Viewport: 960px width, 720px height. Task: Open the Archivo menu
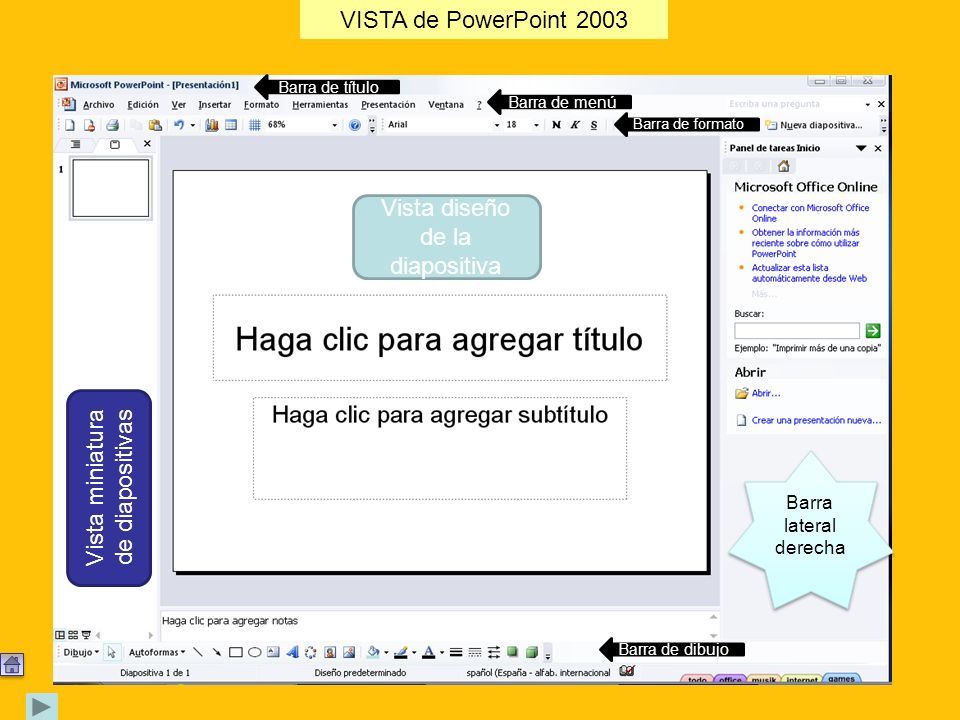[99, 105]
